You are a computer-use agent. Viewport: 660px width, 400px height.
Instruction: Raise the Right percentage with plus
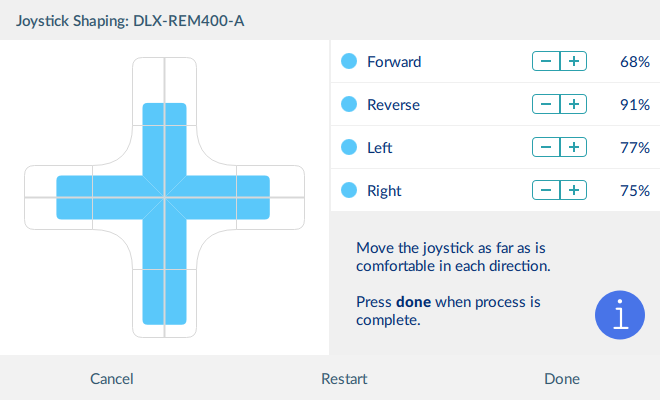(573, 190)
